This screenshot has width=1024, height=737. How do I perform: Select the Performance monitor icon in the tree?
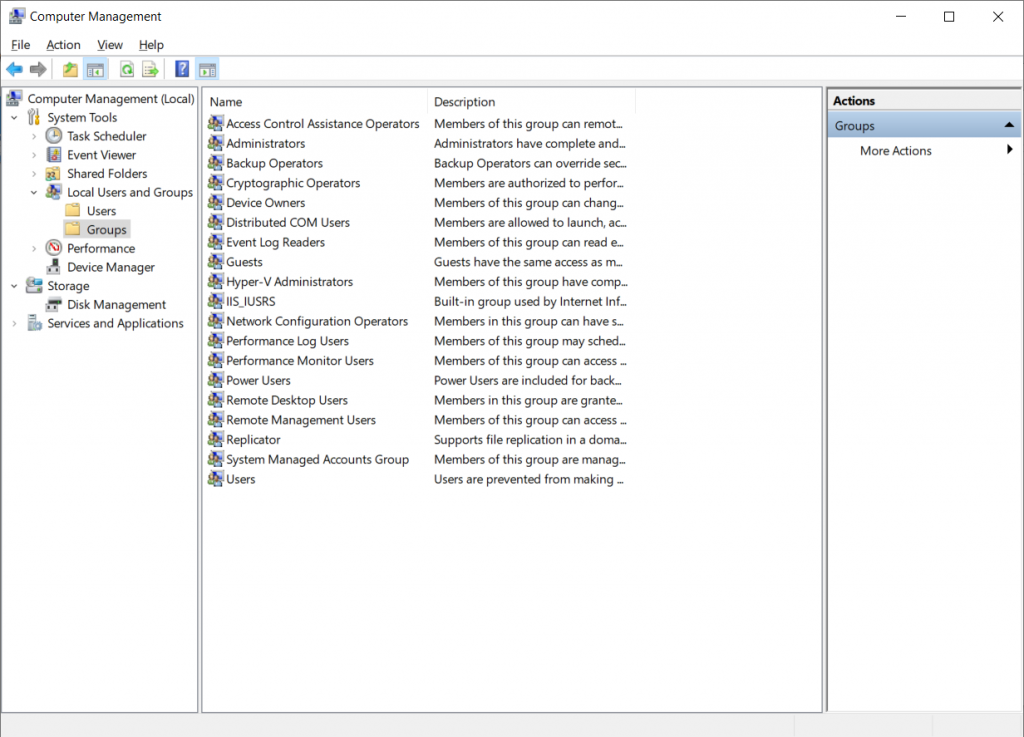coord(54,248)
